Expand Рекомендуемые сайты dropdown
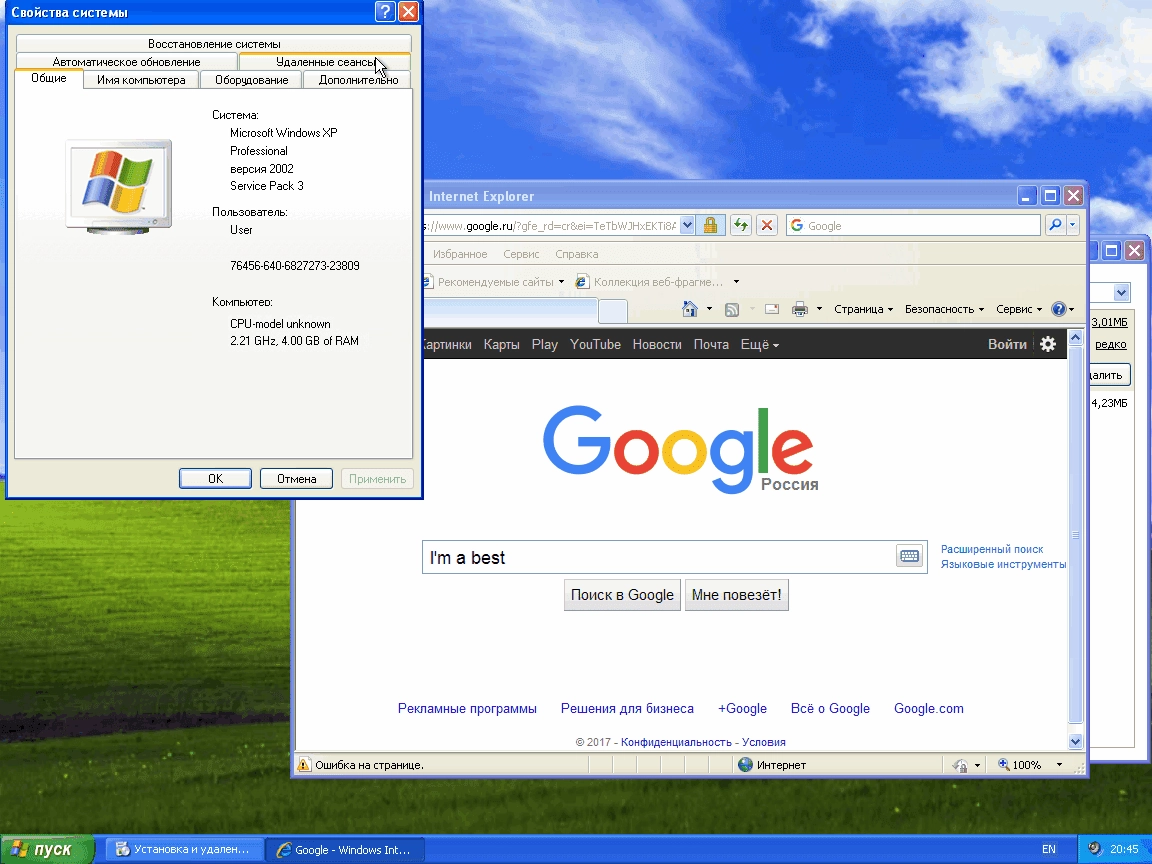This screenshot has width=1152, height=864. click(561, 281)
